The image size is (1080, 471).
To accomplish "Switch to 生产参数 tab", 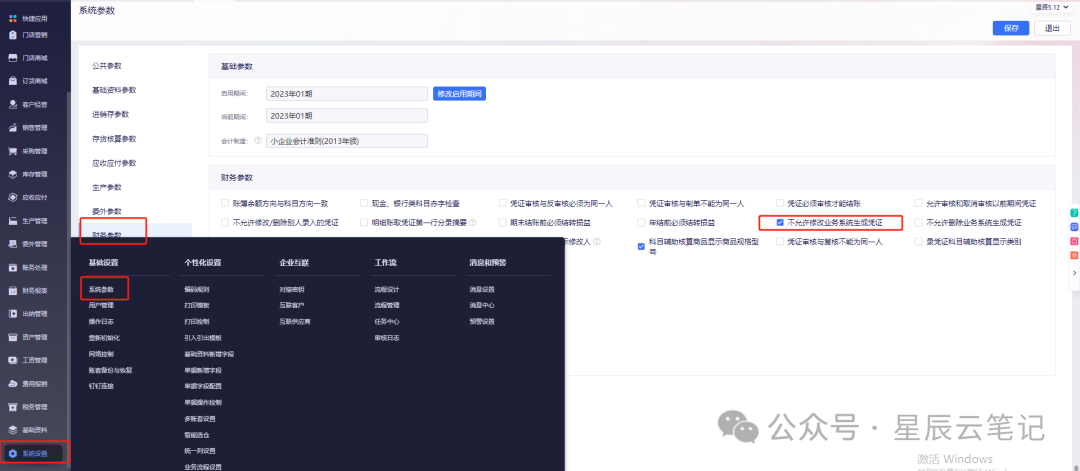I will click(107, 187).
